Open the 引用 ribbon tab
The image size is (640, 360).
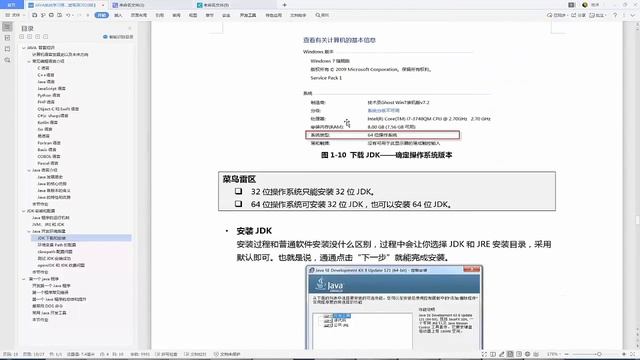[160, 15]
